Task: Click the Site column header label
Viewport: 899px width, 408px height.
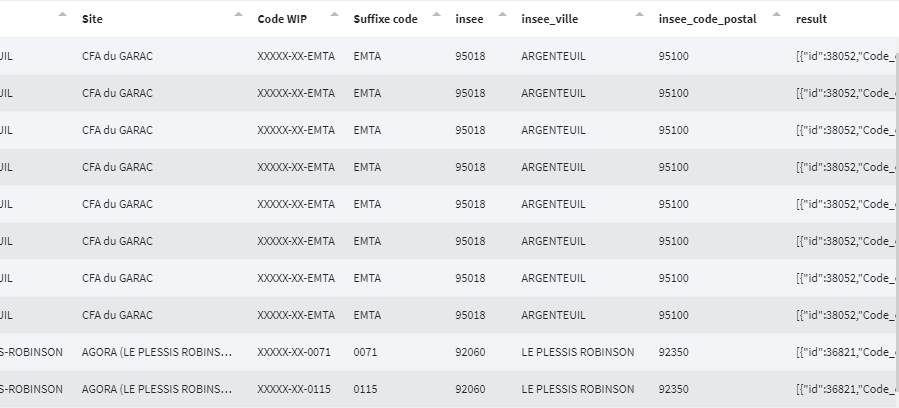Action: pos(92,19)
